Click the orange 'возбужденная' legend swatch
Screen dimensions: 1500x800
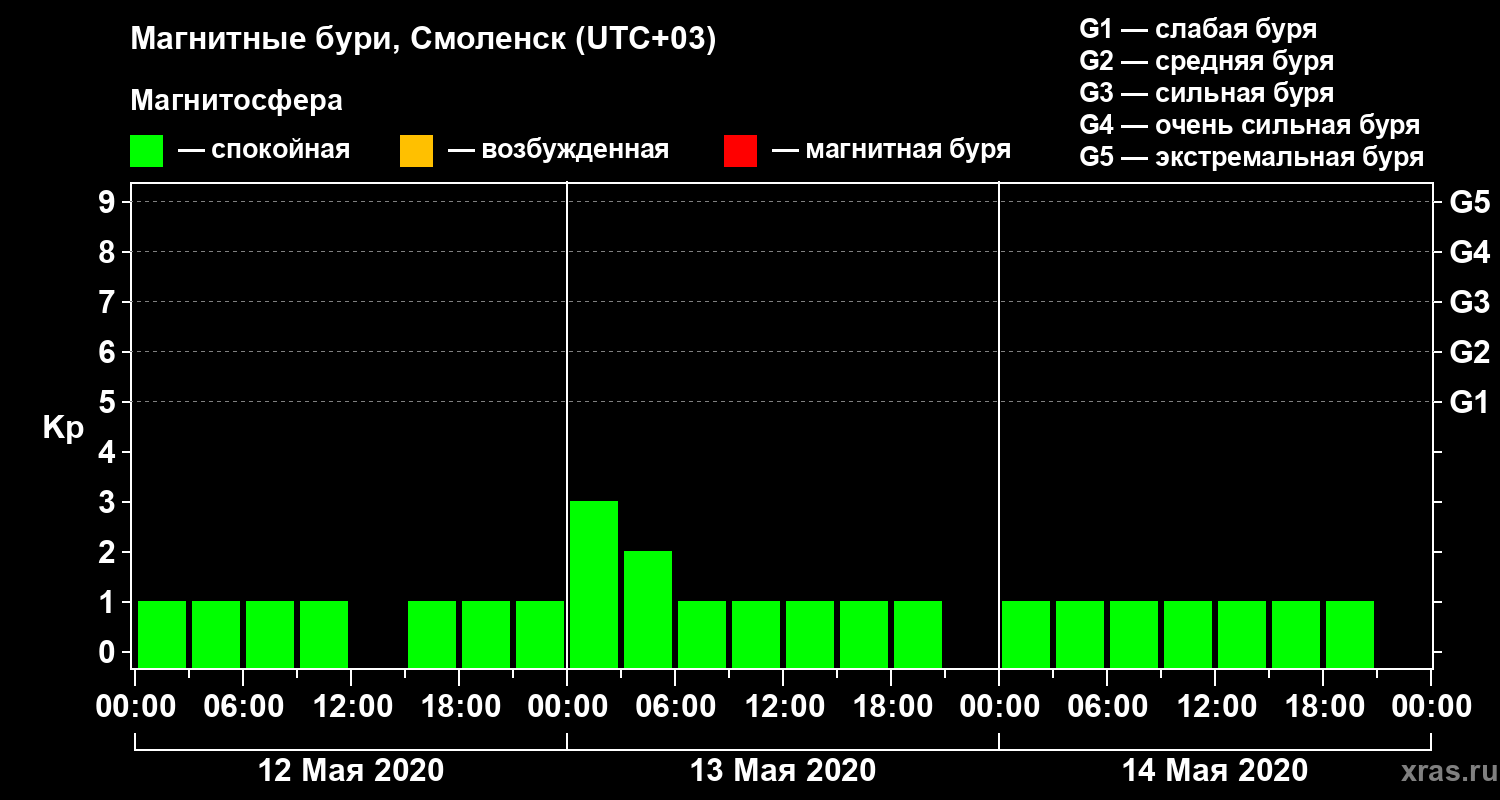click(416, 151)
